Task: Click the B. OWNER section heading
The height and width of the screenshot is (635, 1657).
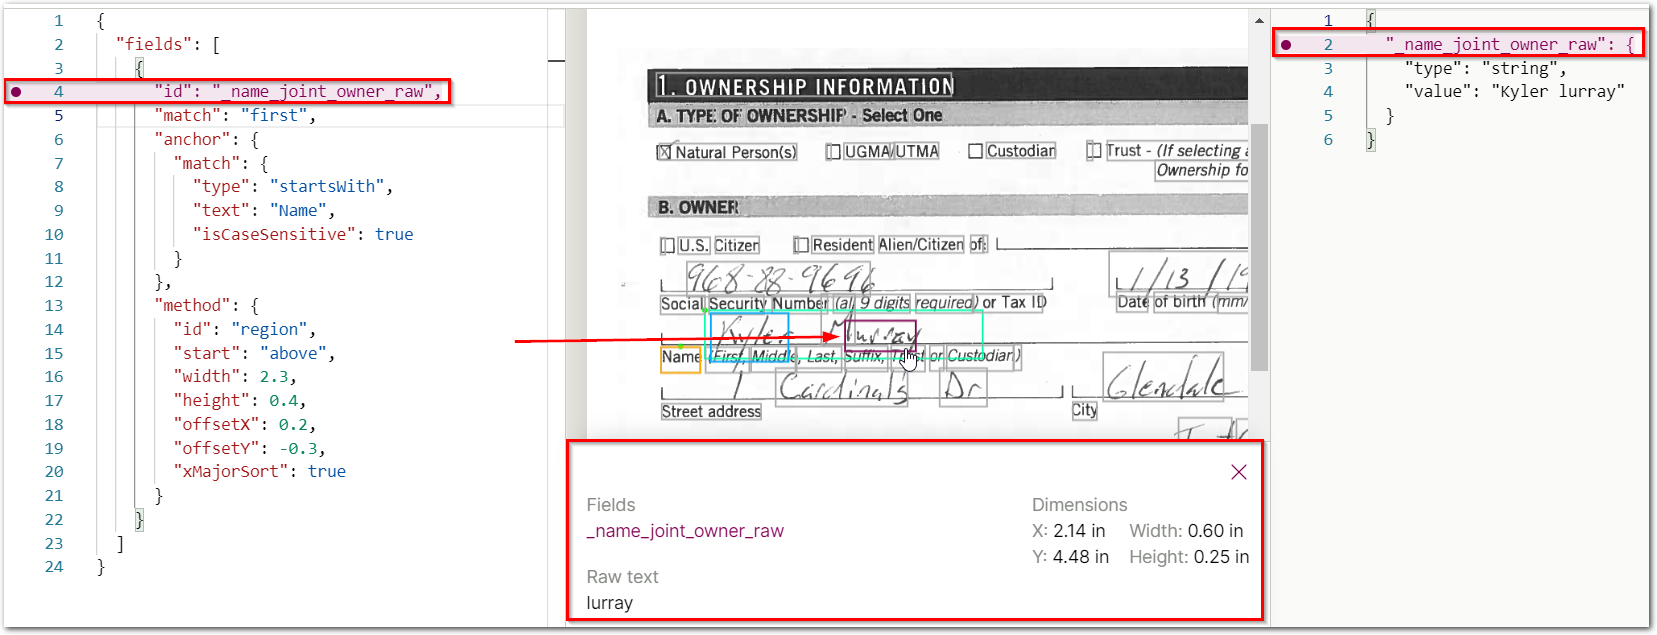Action: pyautogui.click(x=698, y=207)
